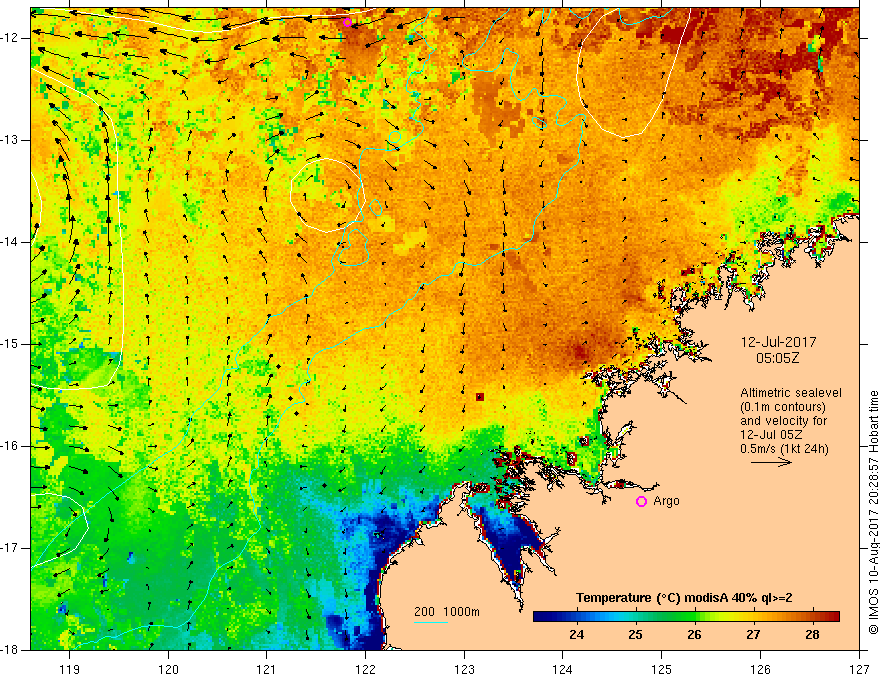Click the -13 latitude axis label
This screenshot has height=680, width=880.
(x=11, y=140)
